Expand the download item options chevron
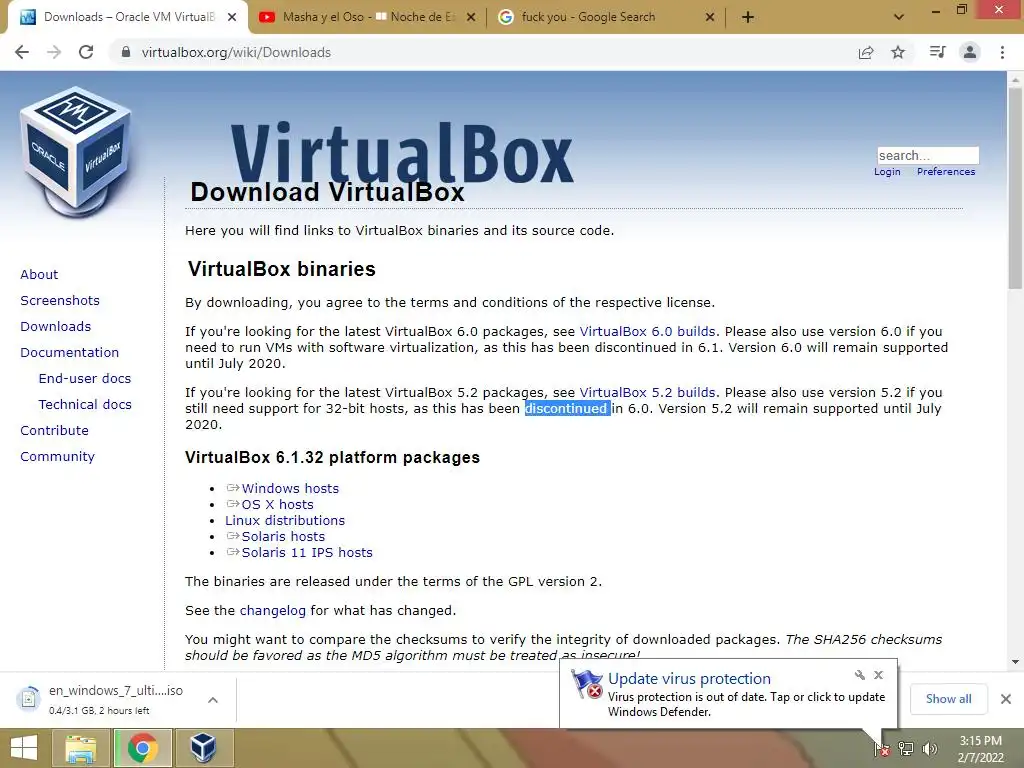This screenshot has height=768, width=1024. click(x=213, y=699)
